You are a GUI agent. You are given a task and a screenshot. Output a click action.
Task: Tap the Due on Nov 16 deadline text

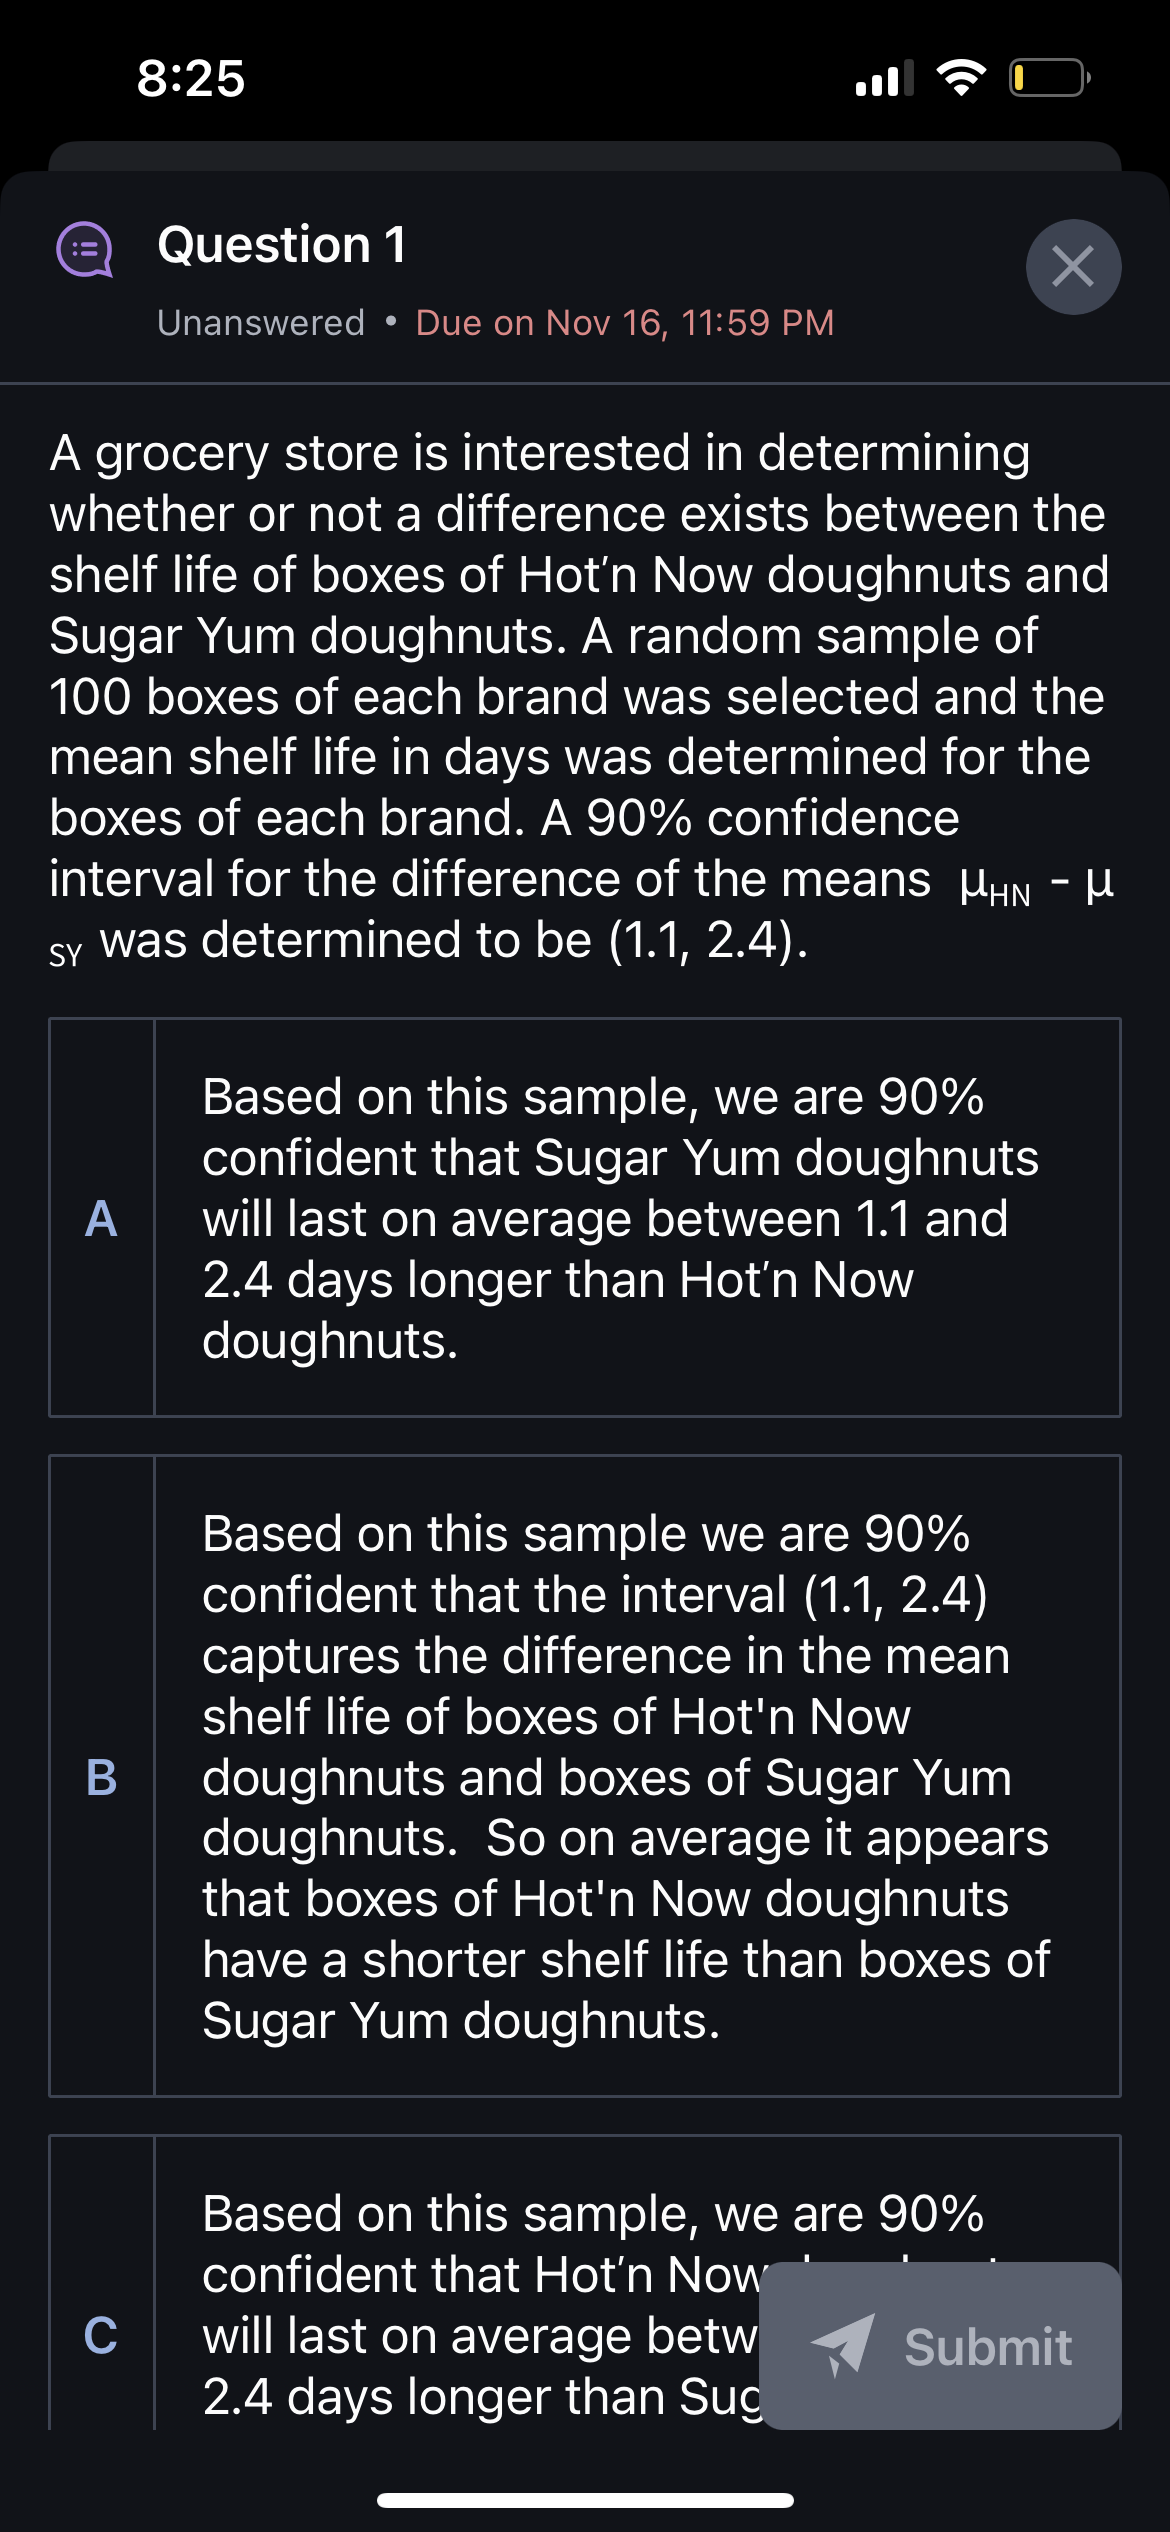(626, 322)
